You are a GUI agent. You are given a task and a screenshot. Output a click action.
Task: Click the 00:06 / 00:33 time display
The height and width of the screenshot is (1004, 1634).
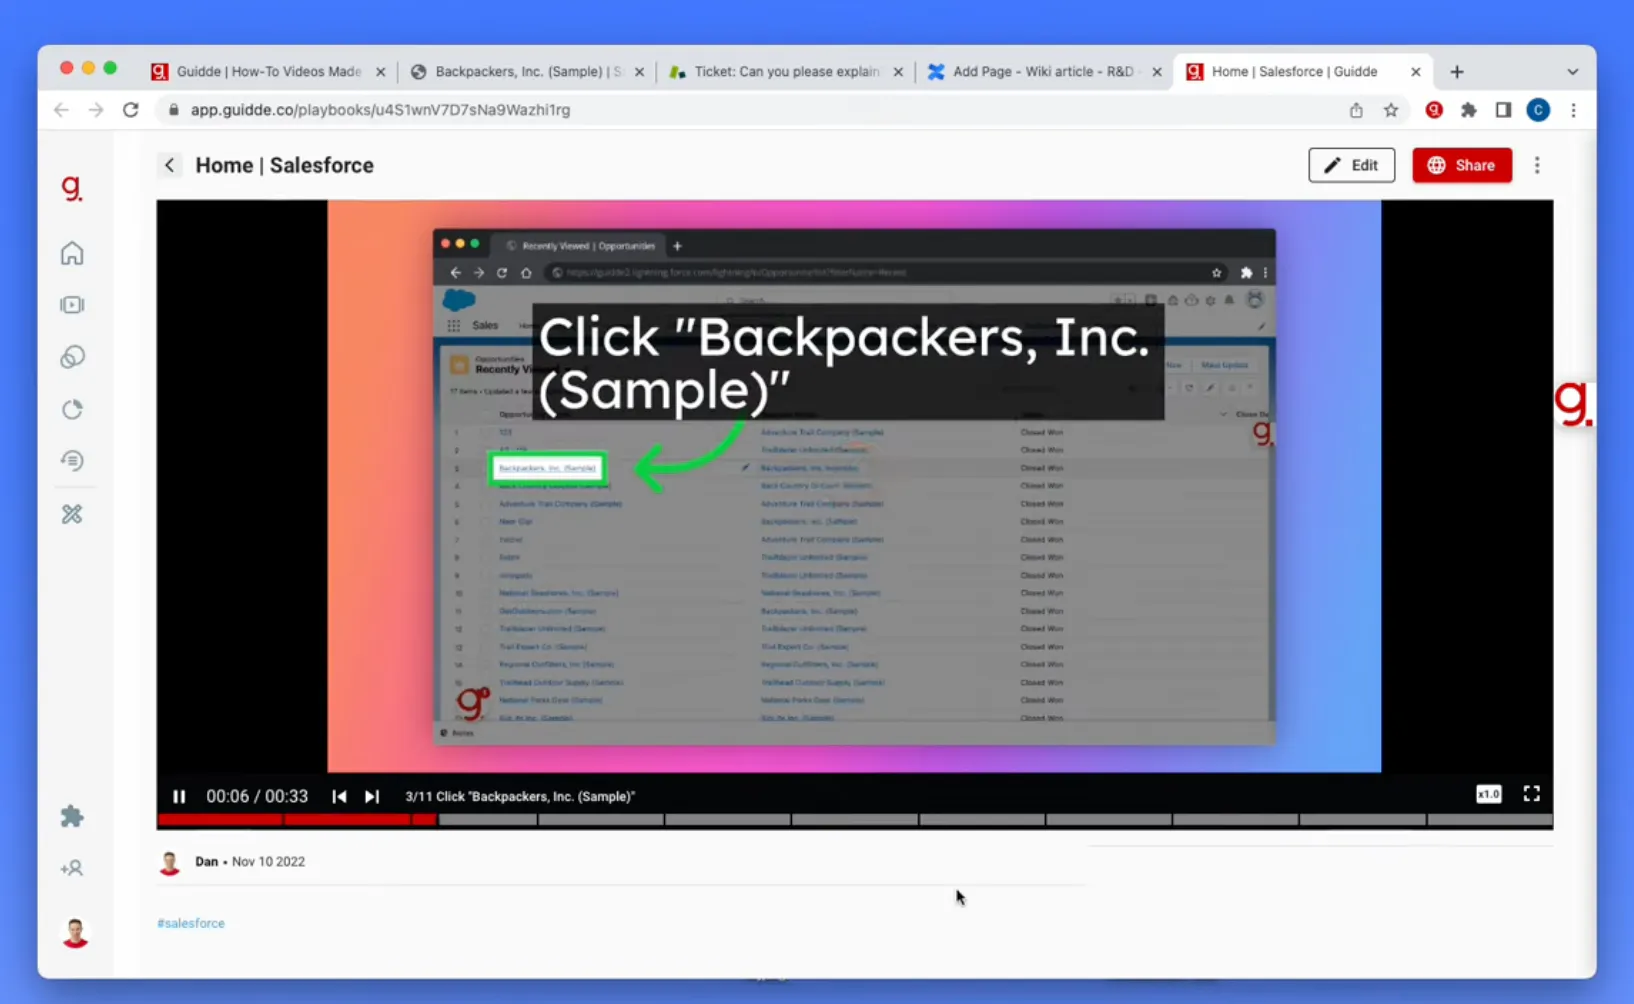click(257, 796)
